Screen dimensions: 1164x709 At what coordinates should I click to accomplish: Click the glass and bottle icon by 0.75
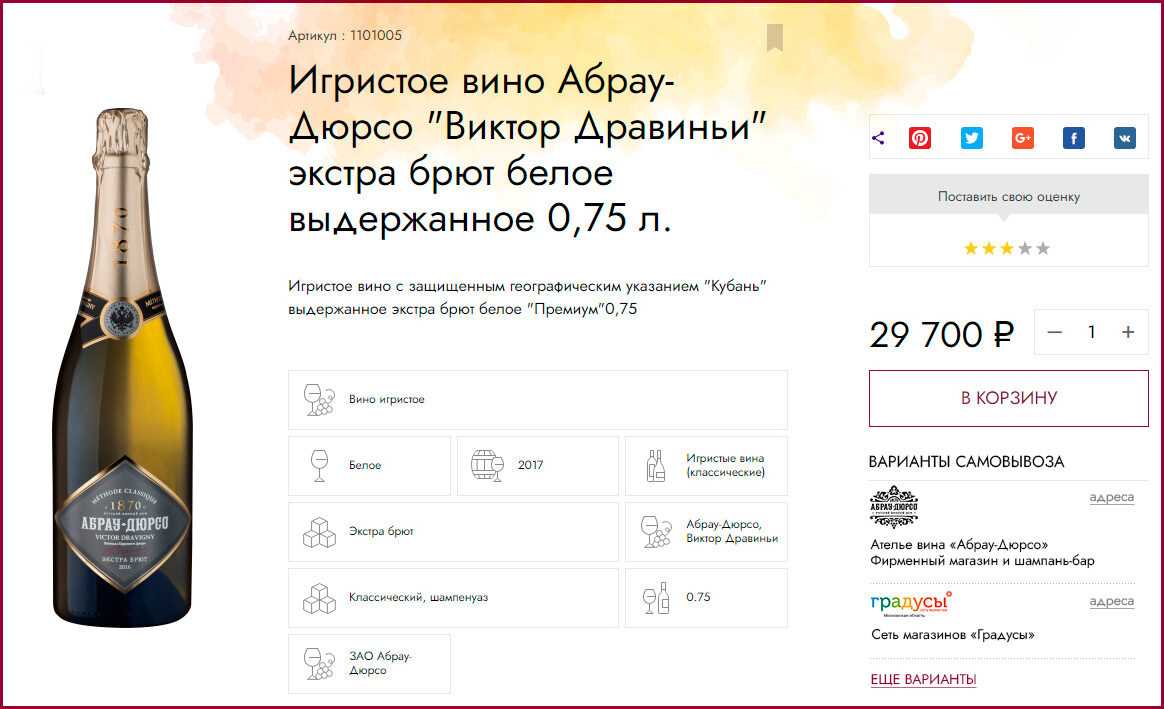(655, 598)
